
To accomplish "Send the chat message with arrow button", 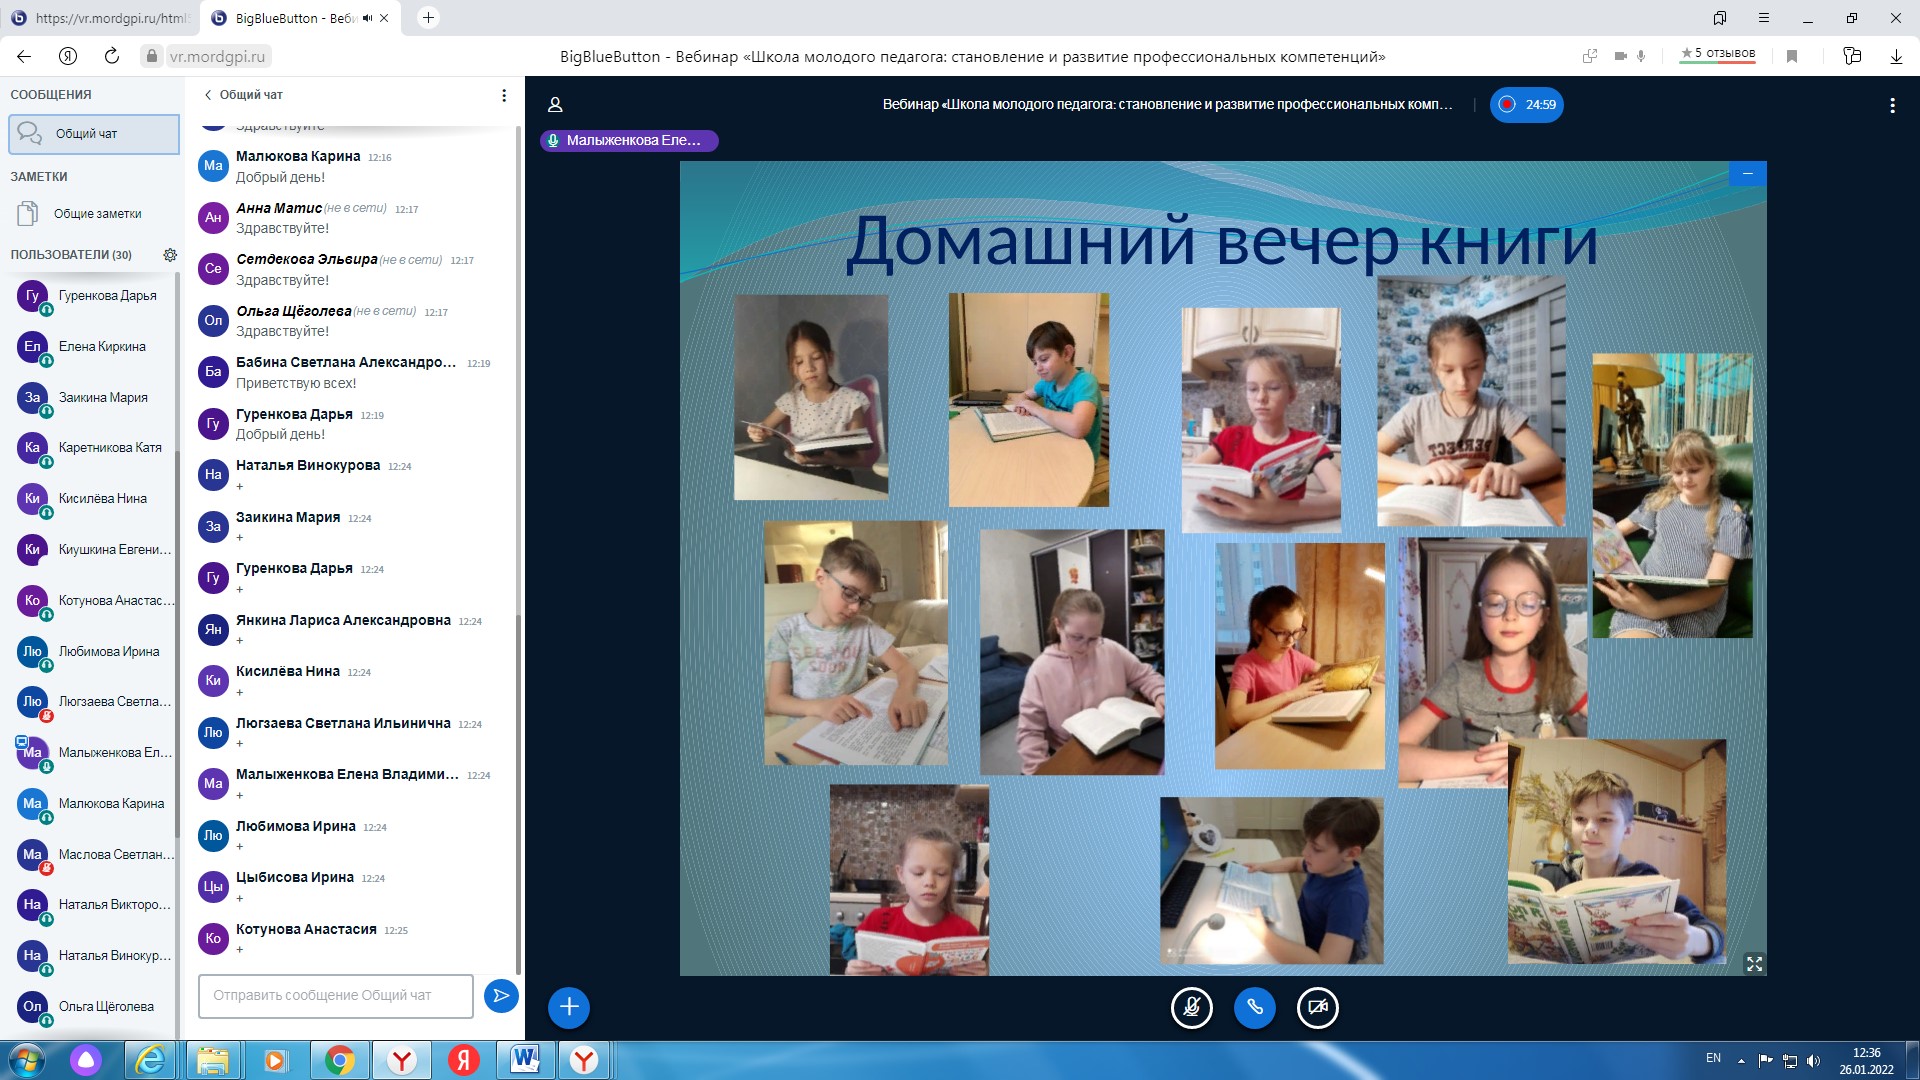I will (x=501, y=995).
